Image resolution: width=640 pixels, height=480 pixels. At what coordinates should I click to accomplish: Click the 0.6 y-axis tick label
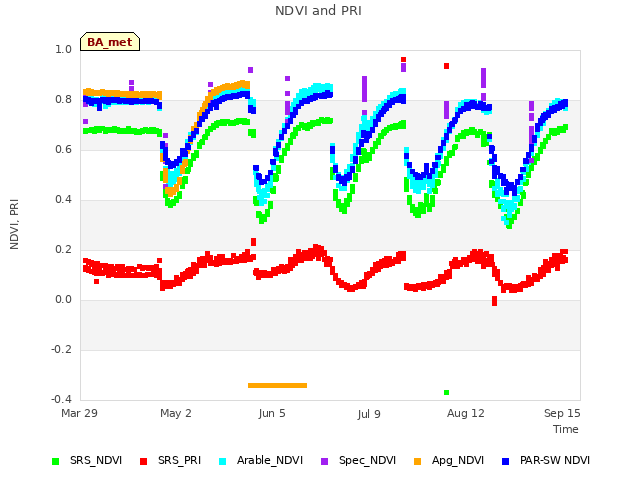[63, 149]
